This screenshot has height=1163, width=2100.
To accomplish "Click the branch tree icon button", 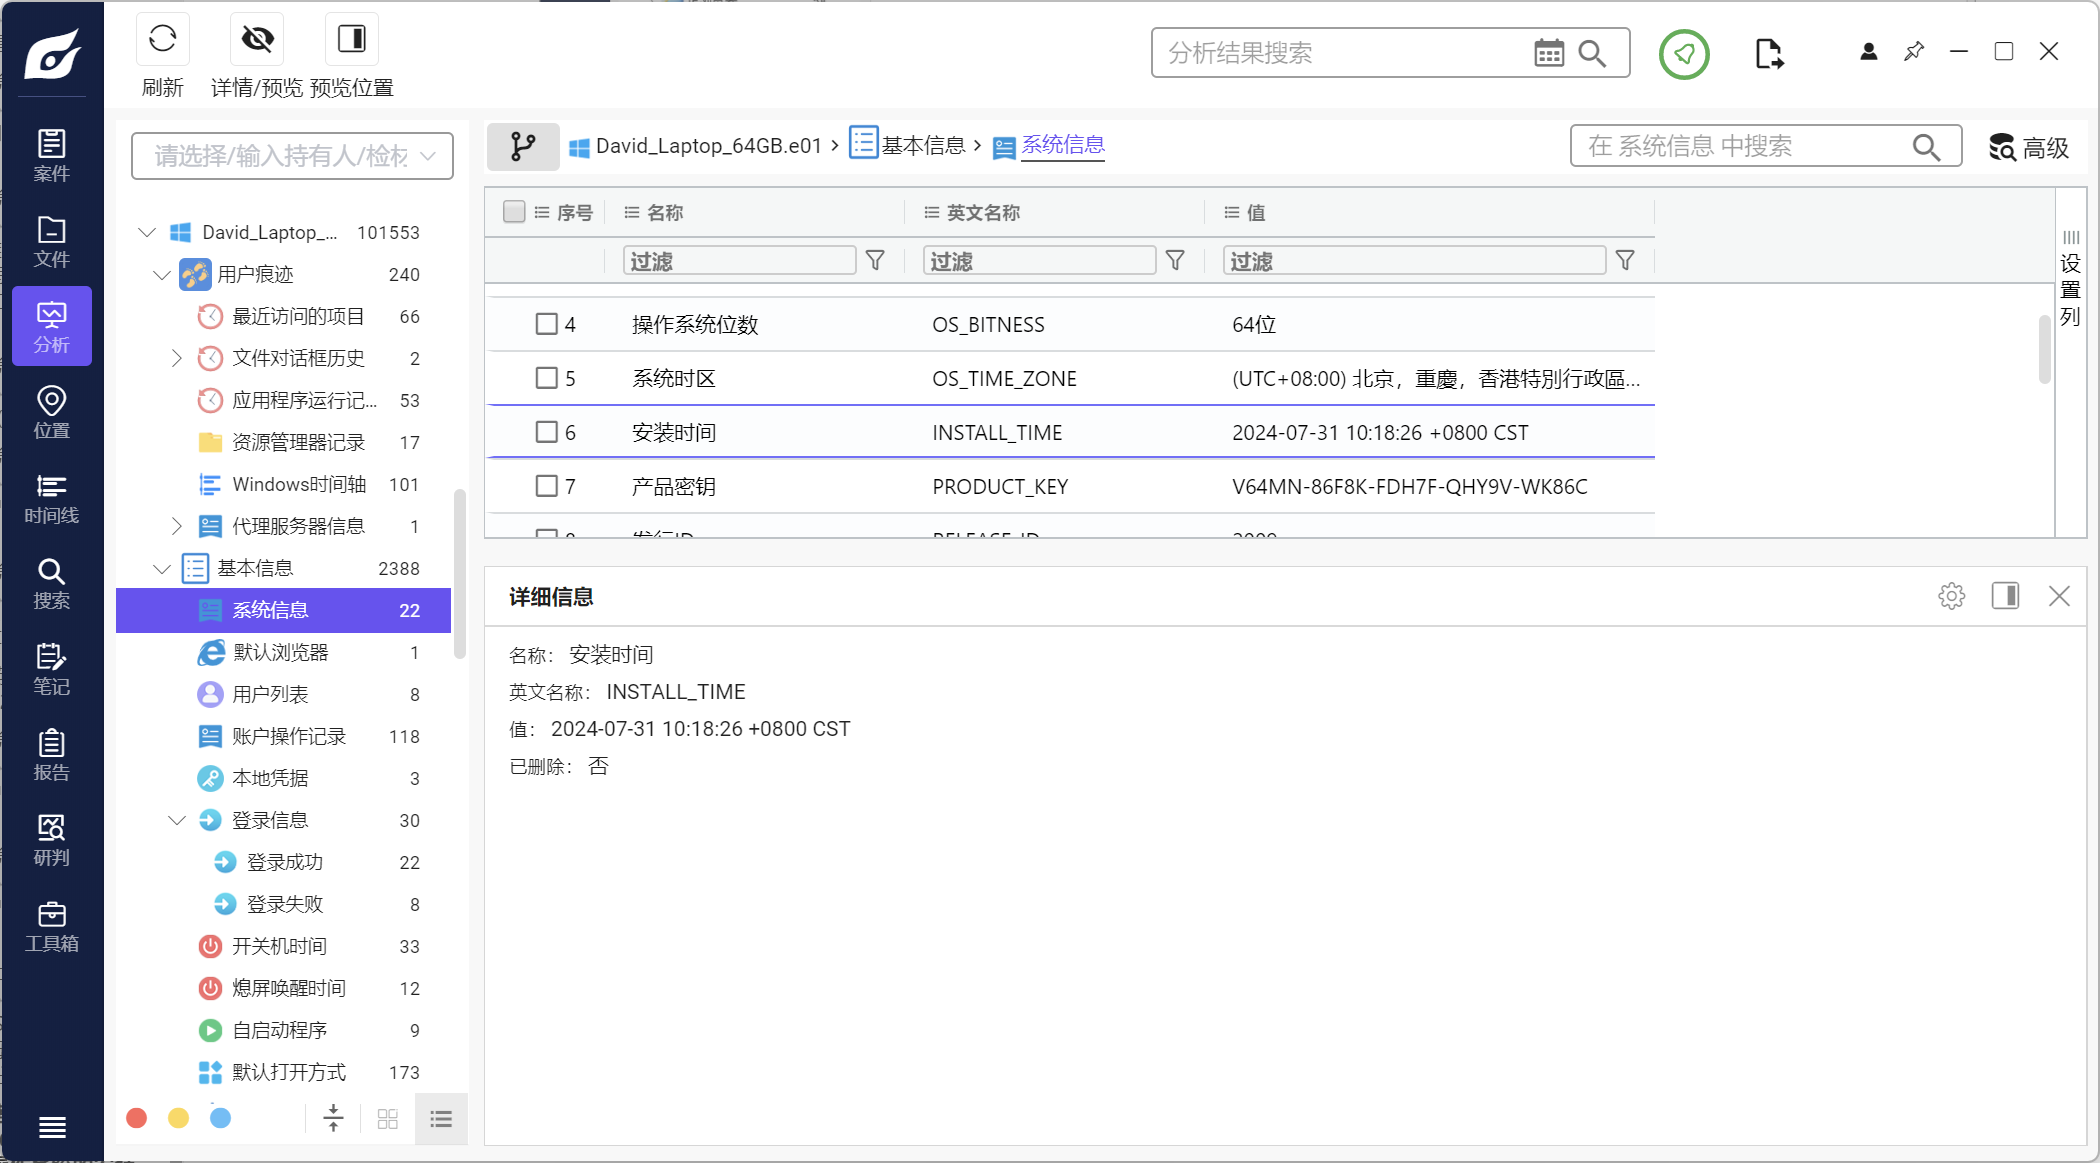I will pyautogui.click(x=523, y=147).
